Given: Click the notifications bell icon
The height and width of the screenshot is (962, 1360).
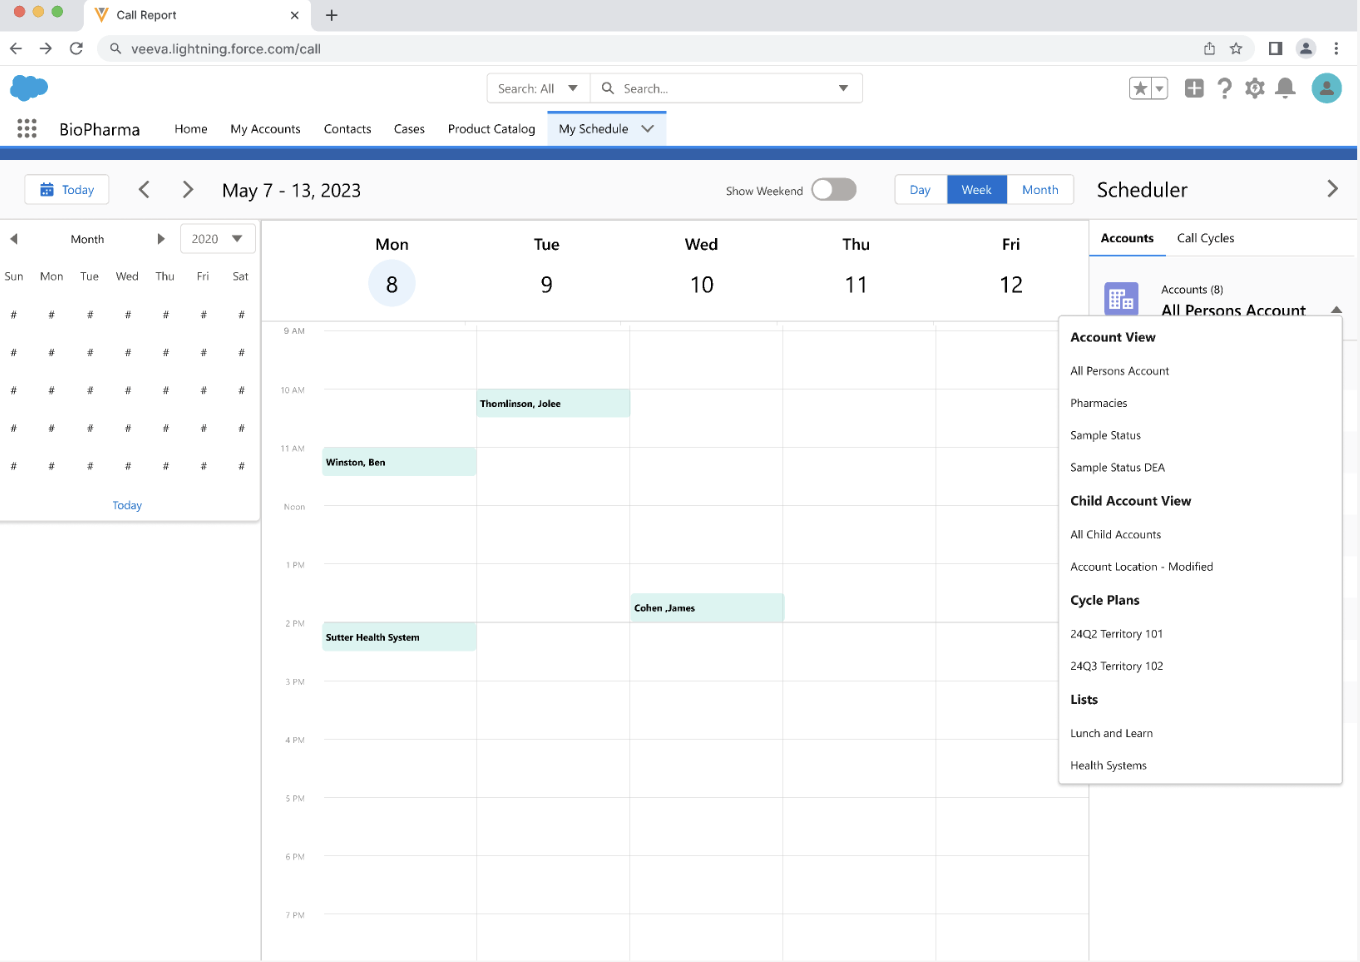Looking at the screenshot, I should [1286, 88].
